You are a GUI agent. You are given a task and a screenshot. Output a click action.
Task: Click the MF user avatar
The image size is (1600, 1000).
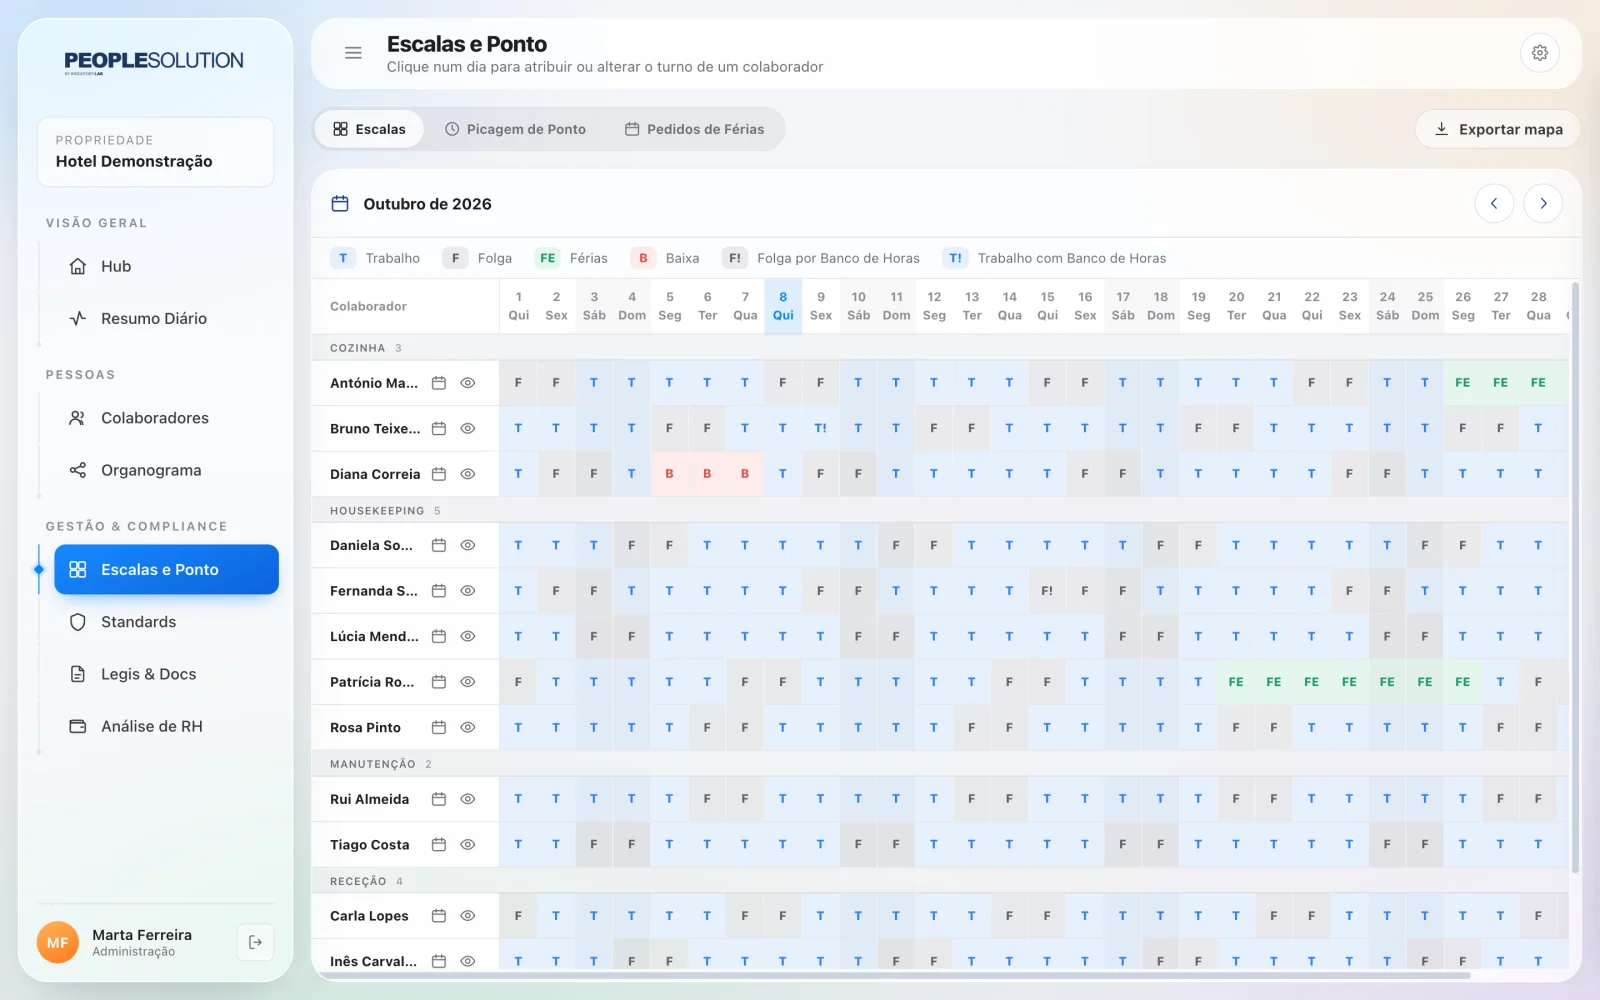point(58,942)
